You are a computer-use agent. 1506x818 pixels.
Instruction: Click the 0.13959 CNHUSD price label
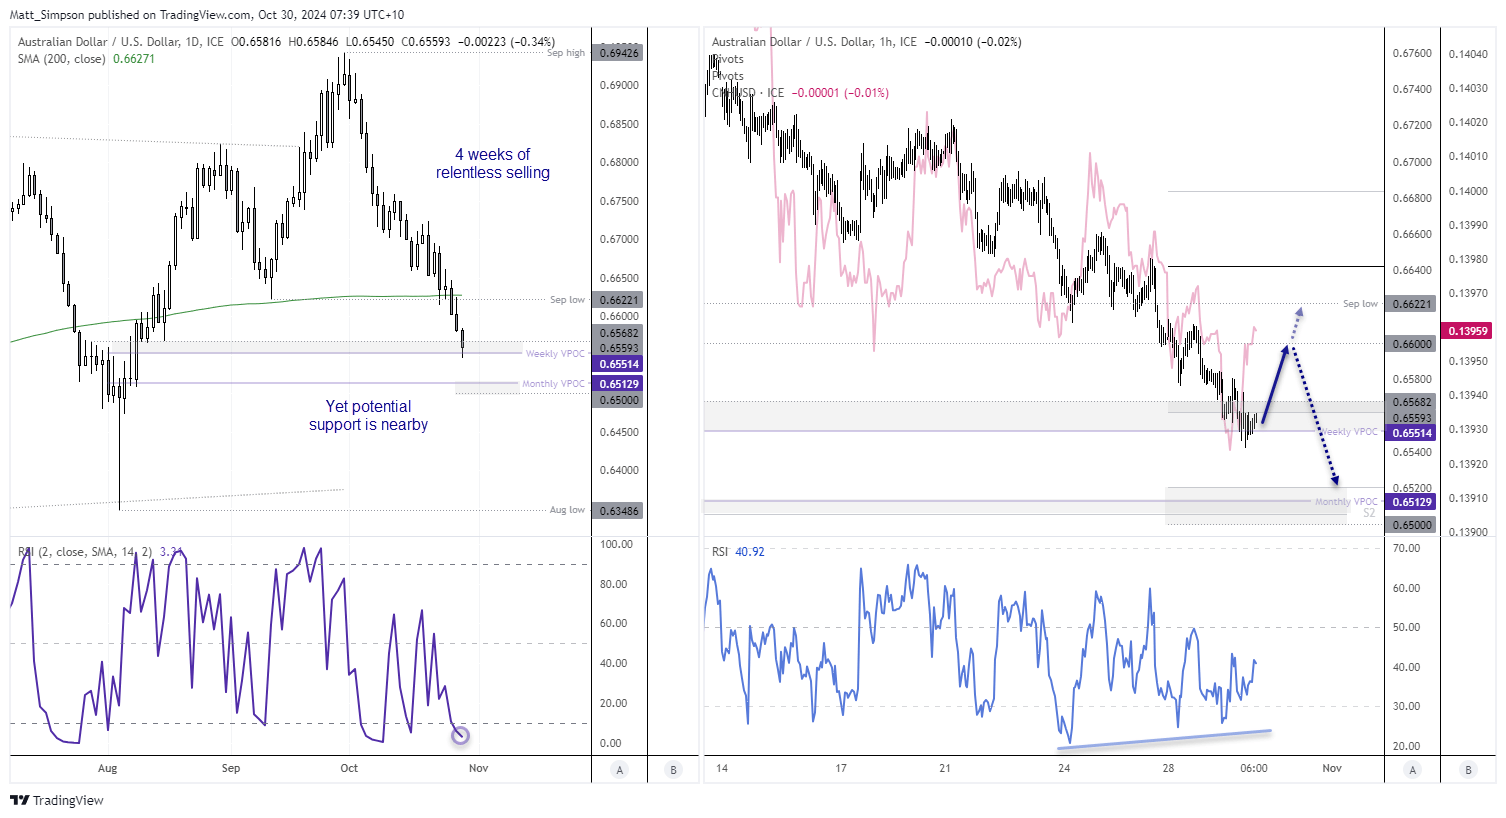pyautogui.click(x=1468, y=331)
